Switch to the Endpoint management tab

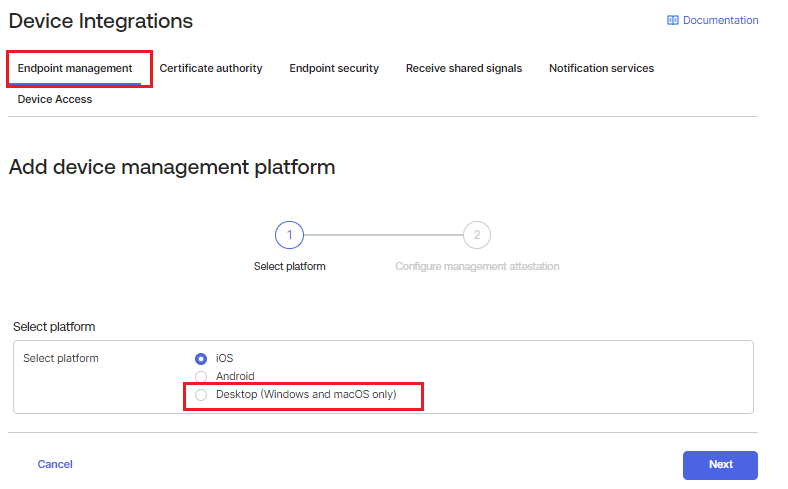pyautogui.click(x=75, y=68)
